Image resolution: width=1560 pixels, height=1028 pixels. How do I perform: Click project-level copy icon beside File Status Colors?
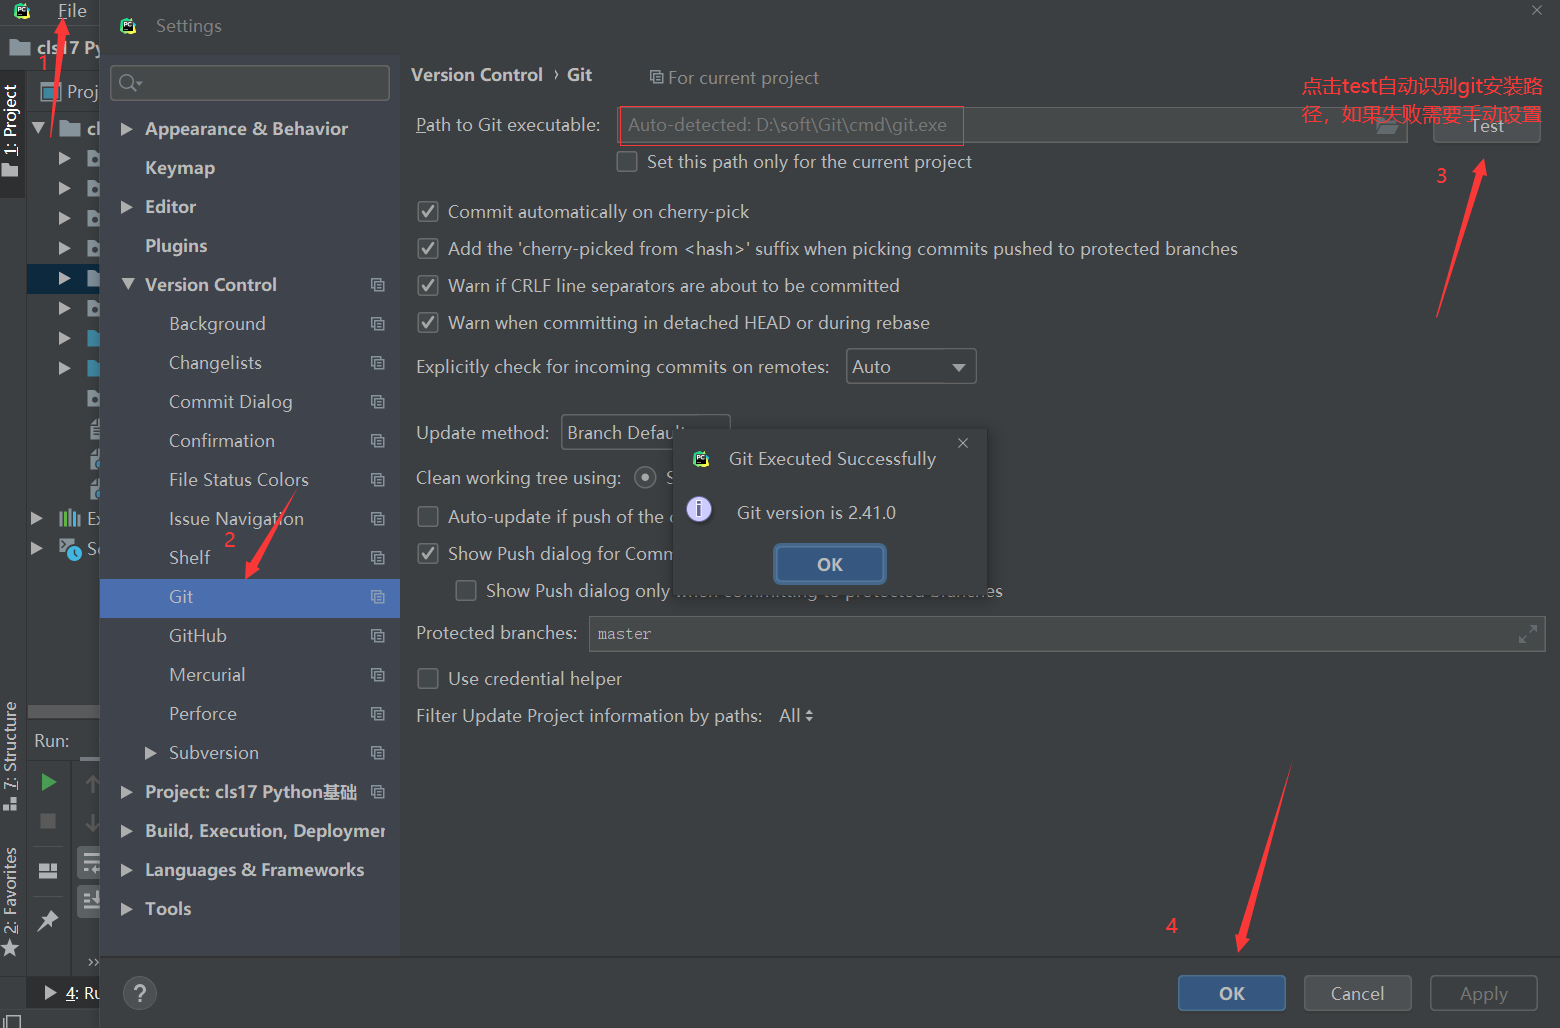(377, 480)
